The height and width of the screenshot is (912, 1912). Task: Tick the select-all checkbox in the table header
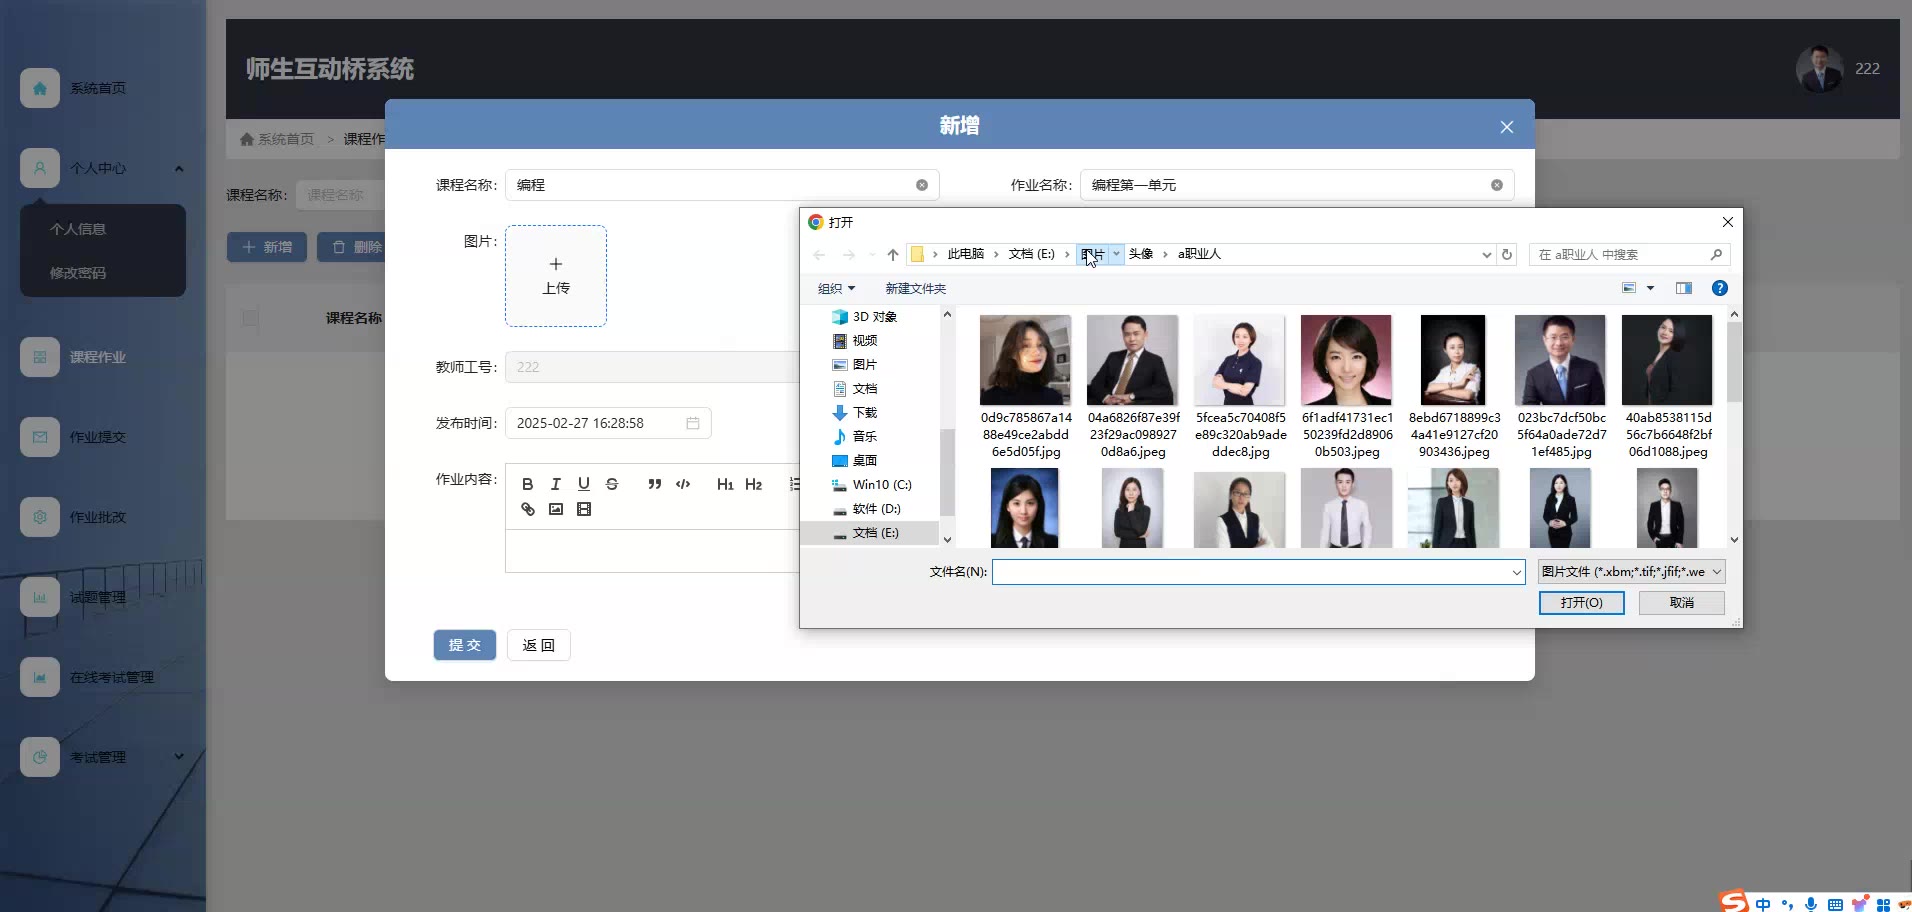(x=250, y=318)
